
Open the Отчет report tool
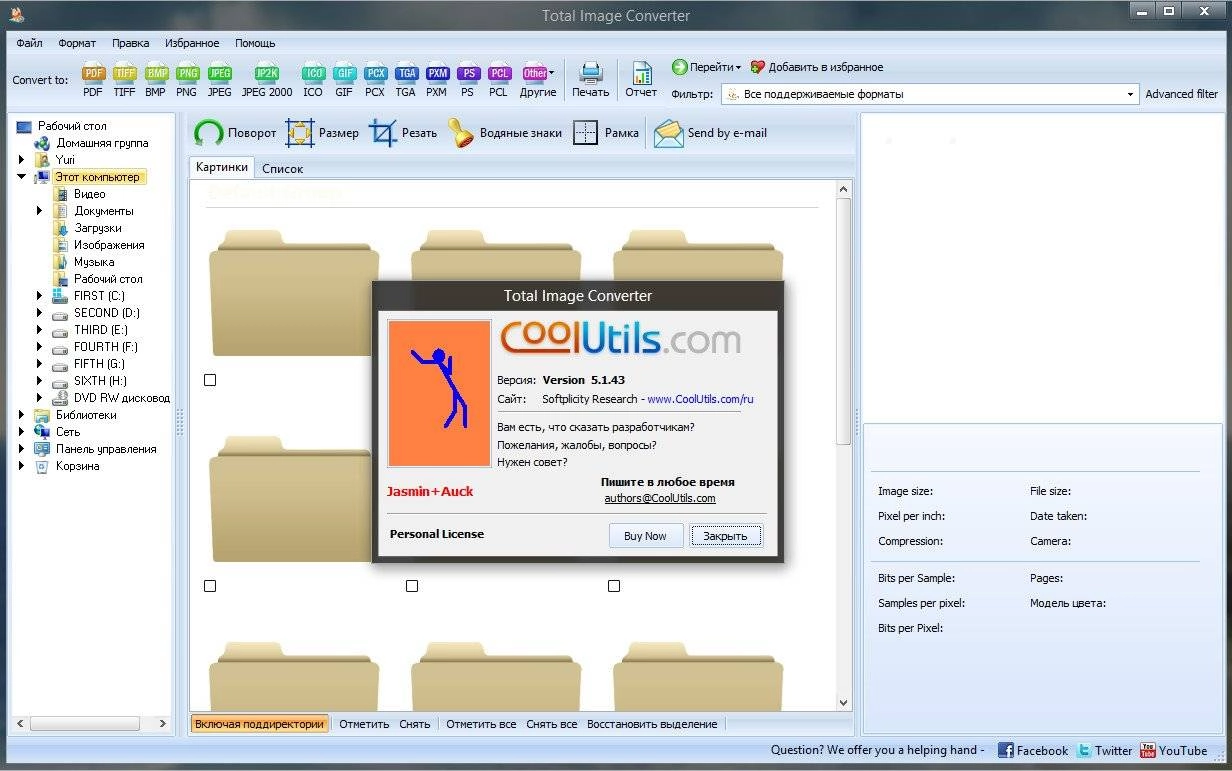point(641,80)
